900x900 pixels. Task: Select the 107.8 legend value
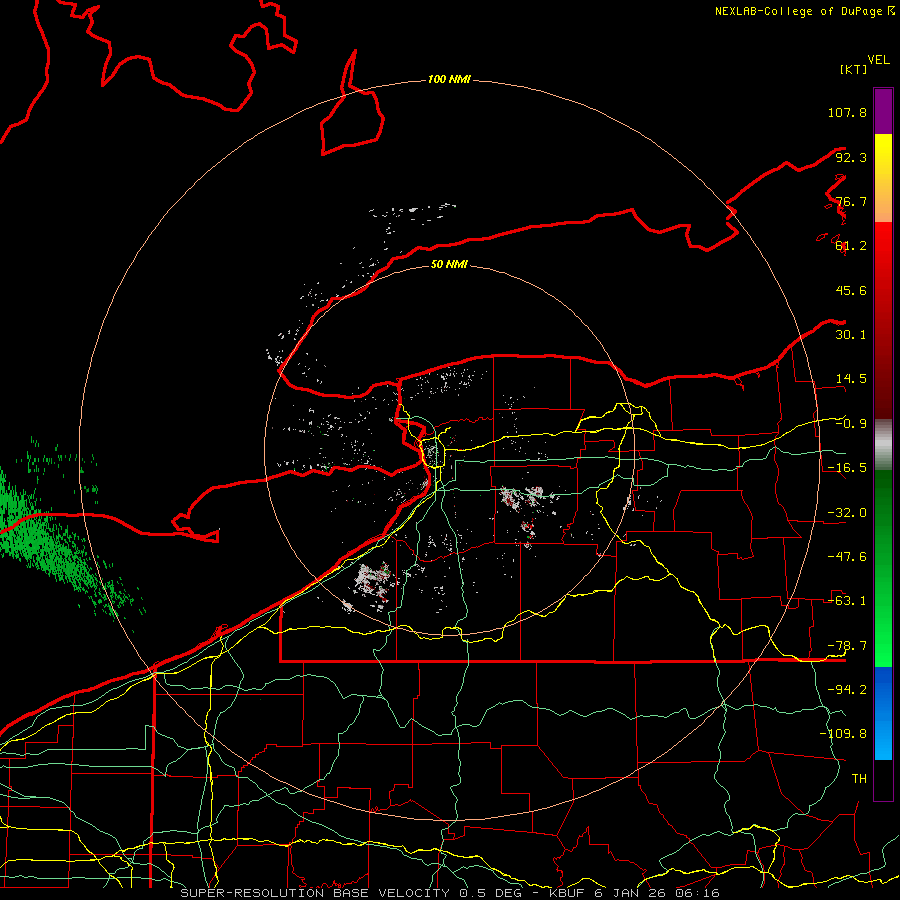click(847, 112)
